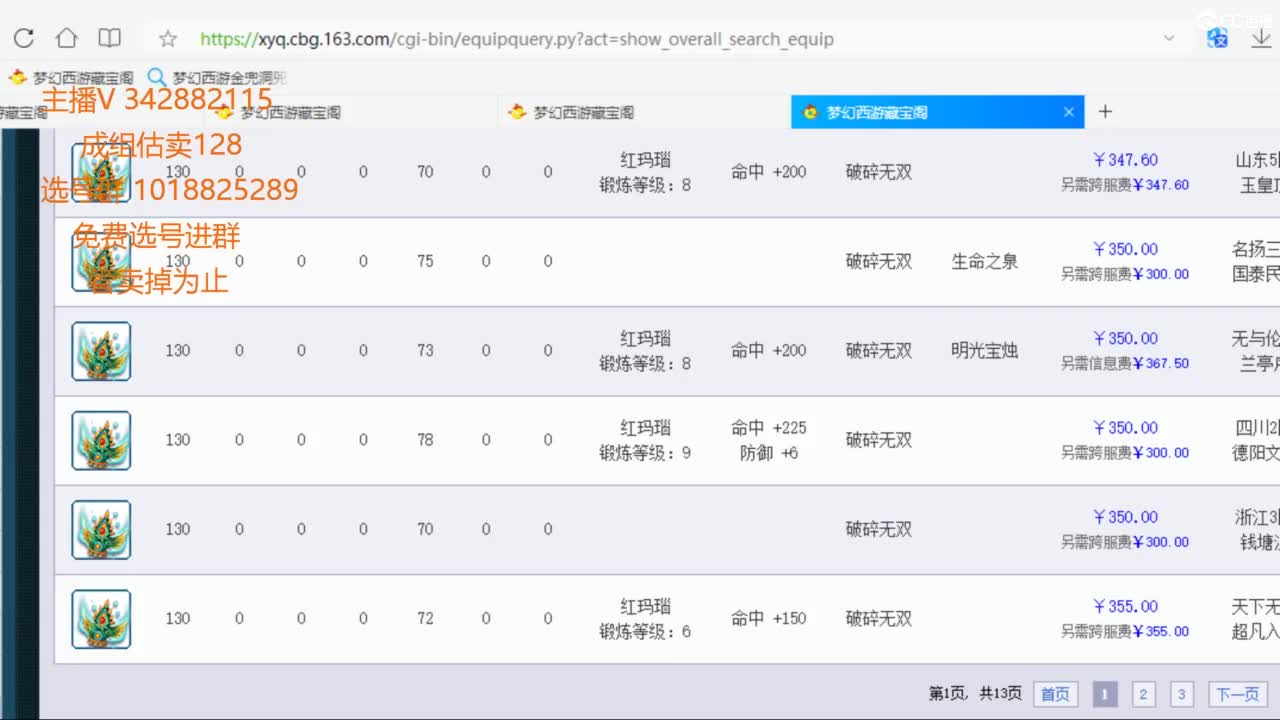
Task: Close the active 梦幻西游藏宝阁 tab
Action: (x=1069, y=112)
